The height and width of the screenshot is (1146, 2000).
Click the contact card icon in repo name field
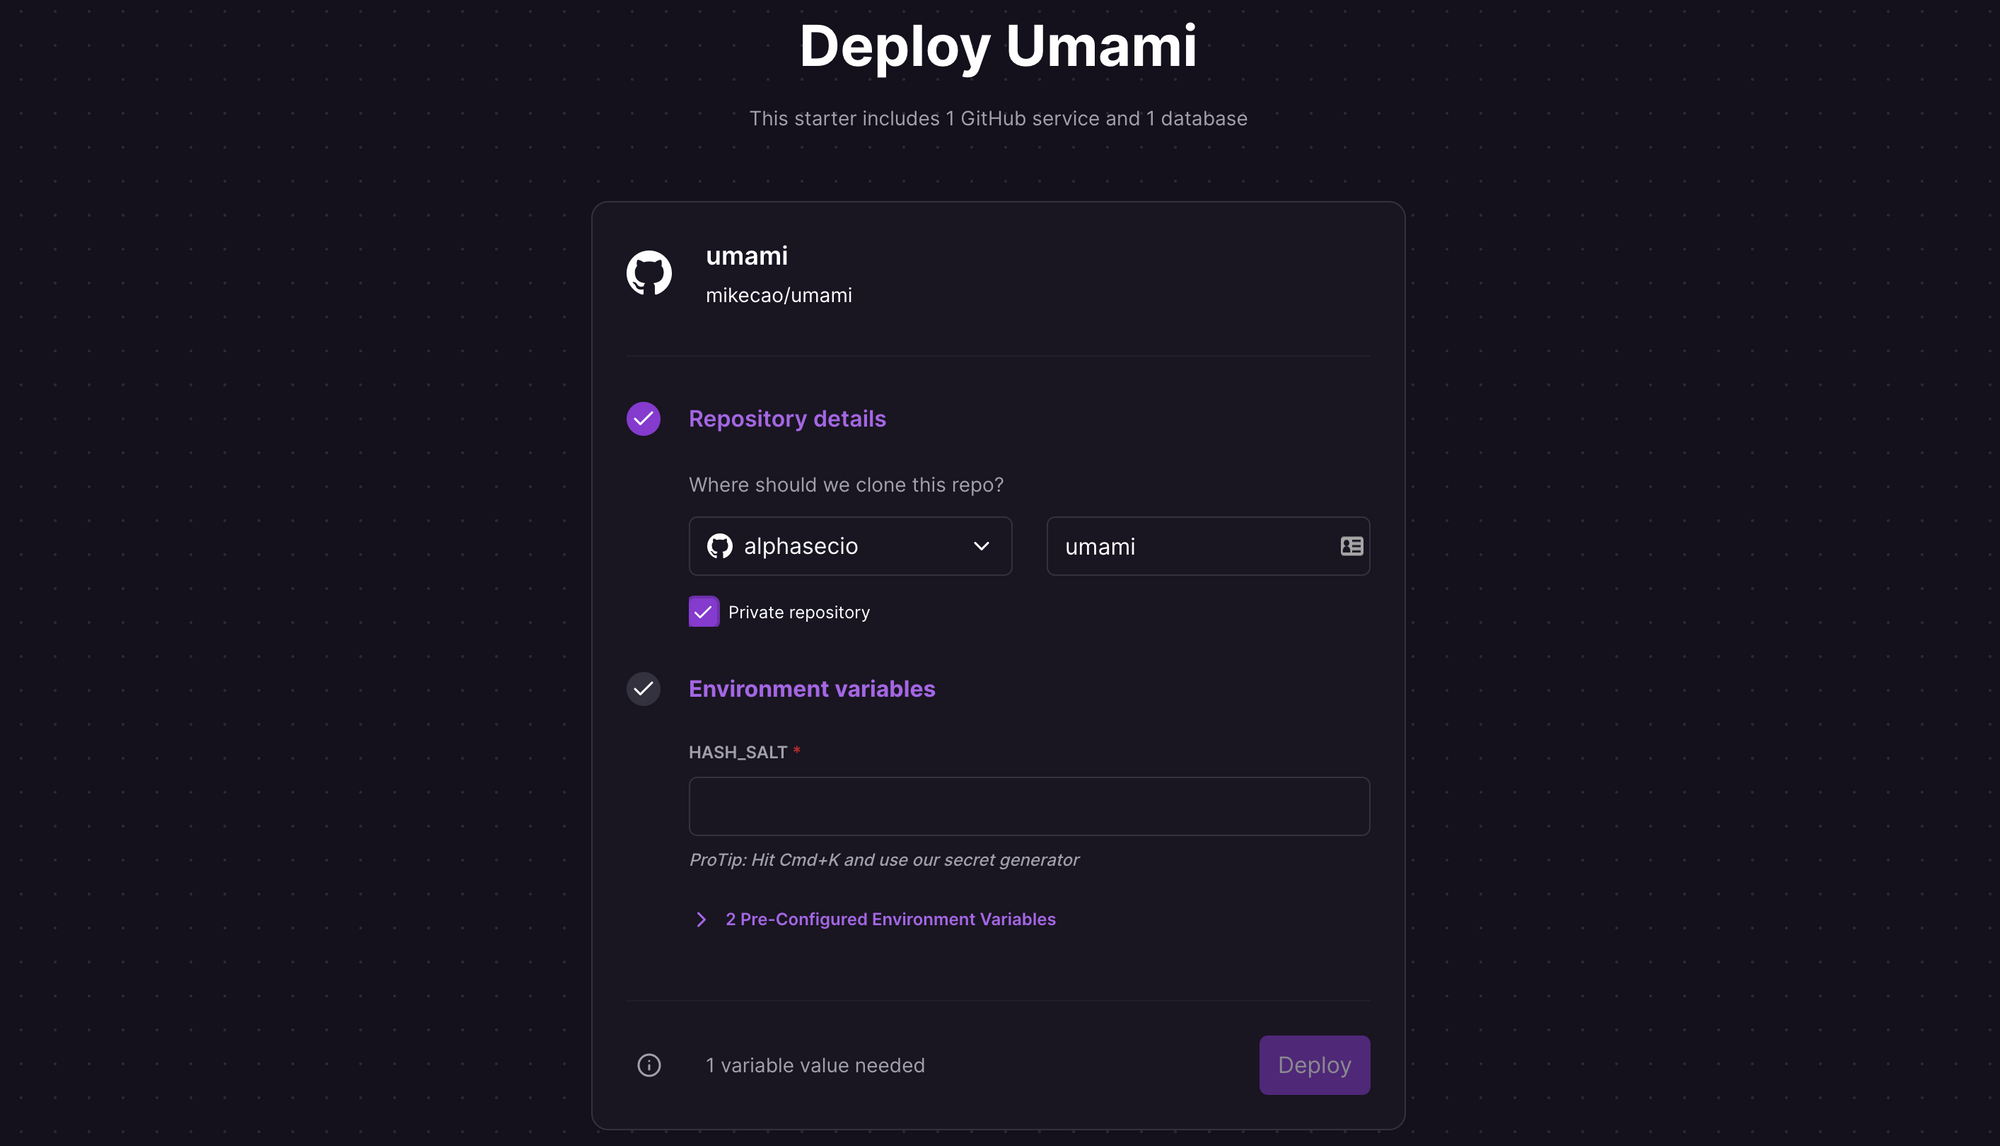click(x=1351, y=546)
